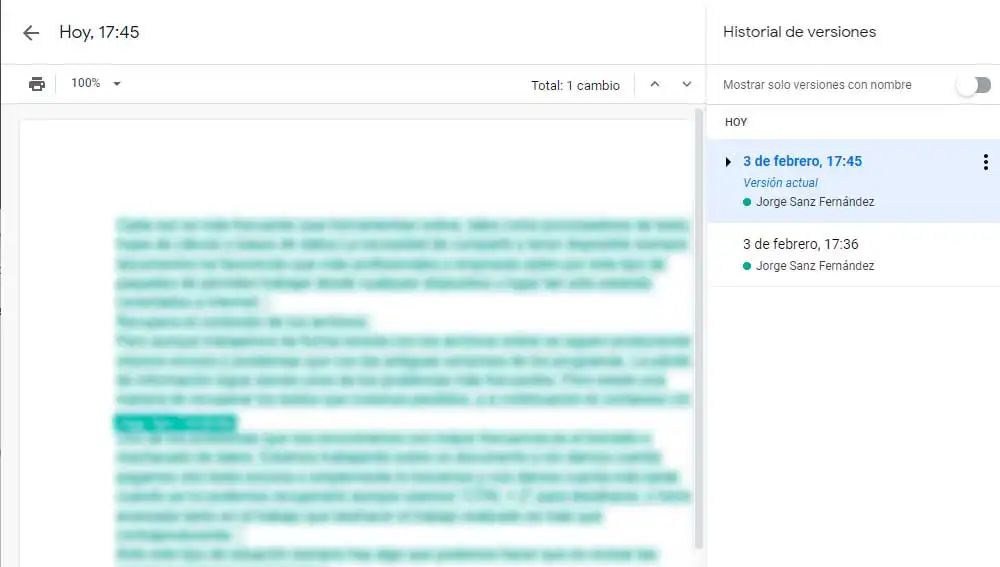Click the 'HOY' section label

[735, 122]
